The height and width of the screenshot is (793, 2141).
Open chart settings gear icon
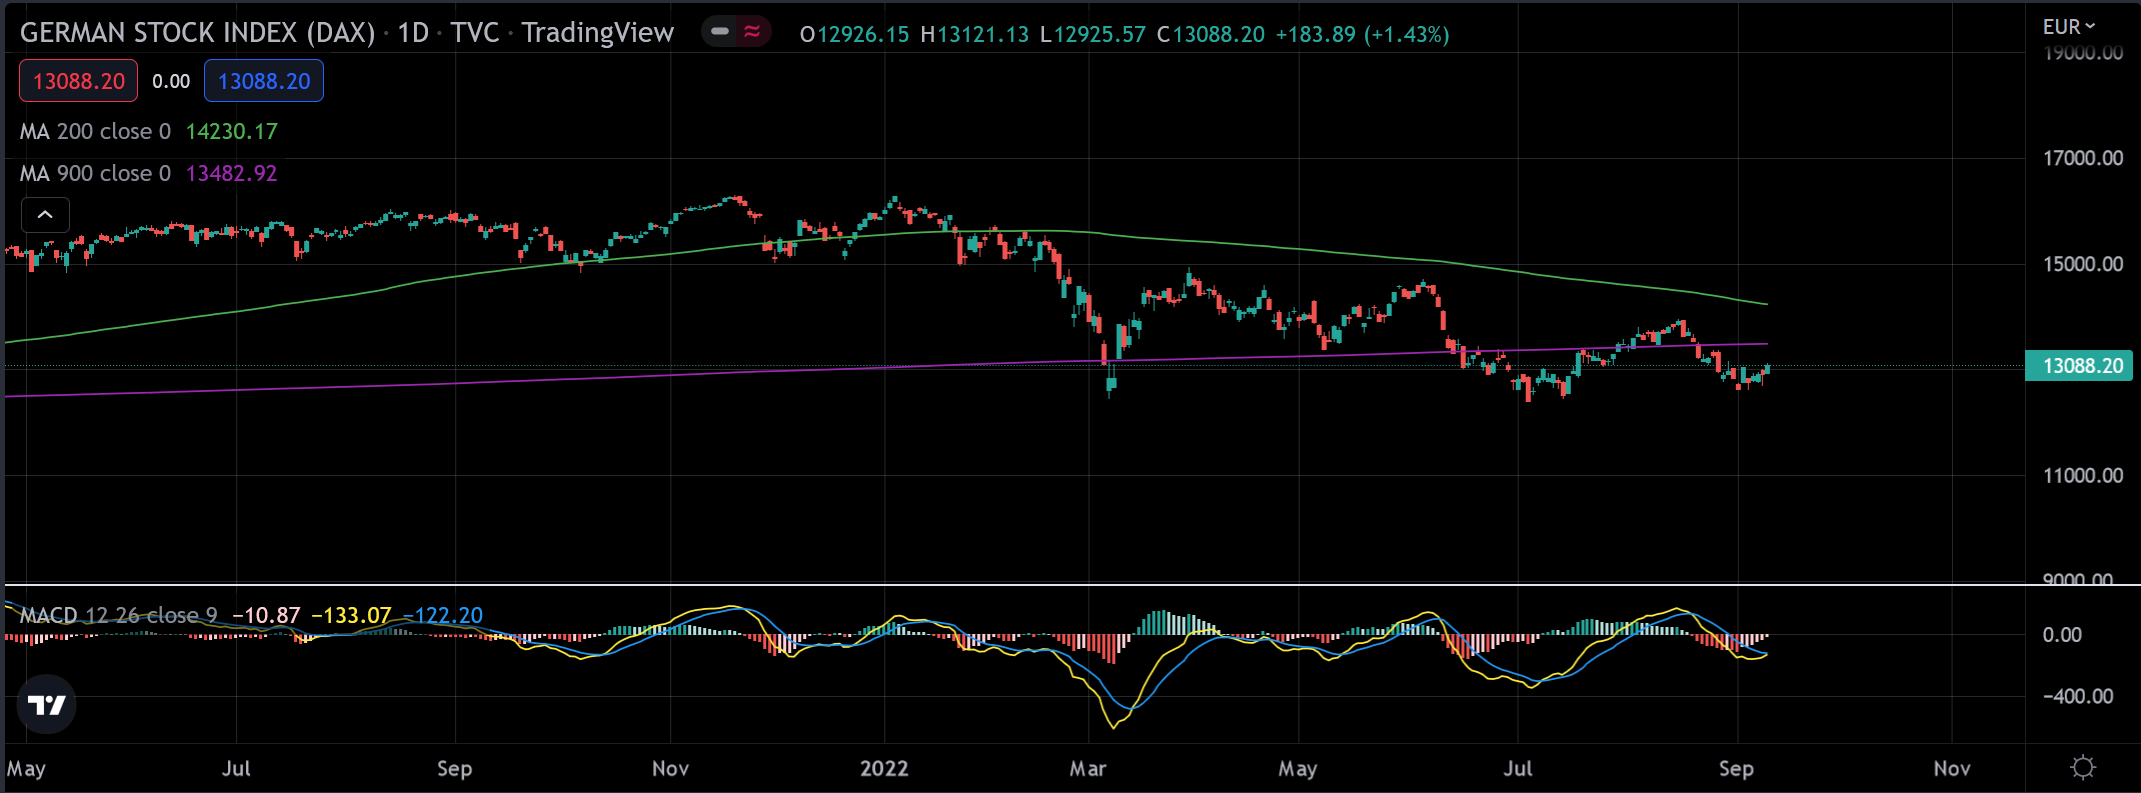2083,768
